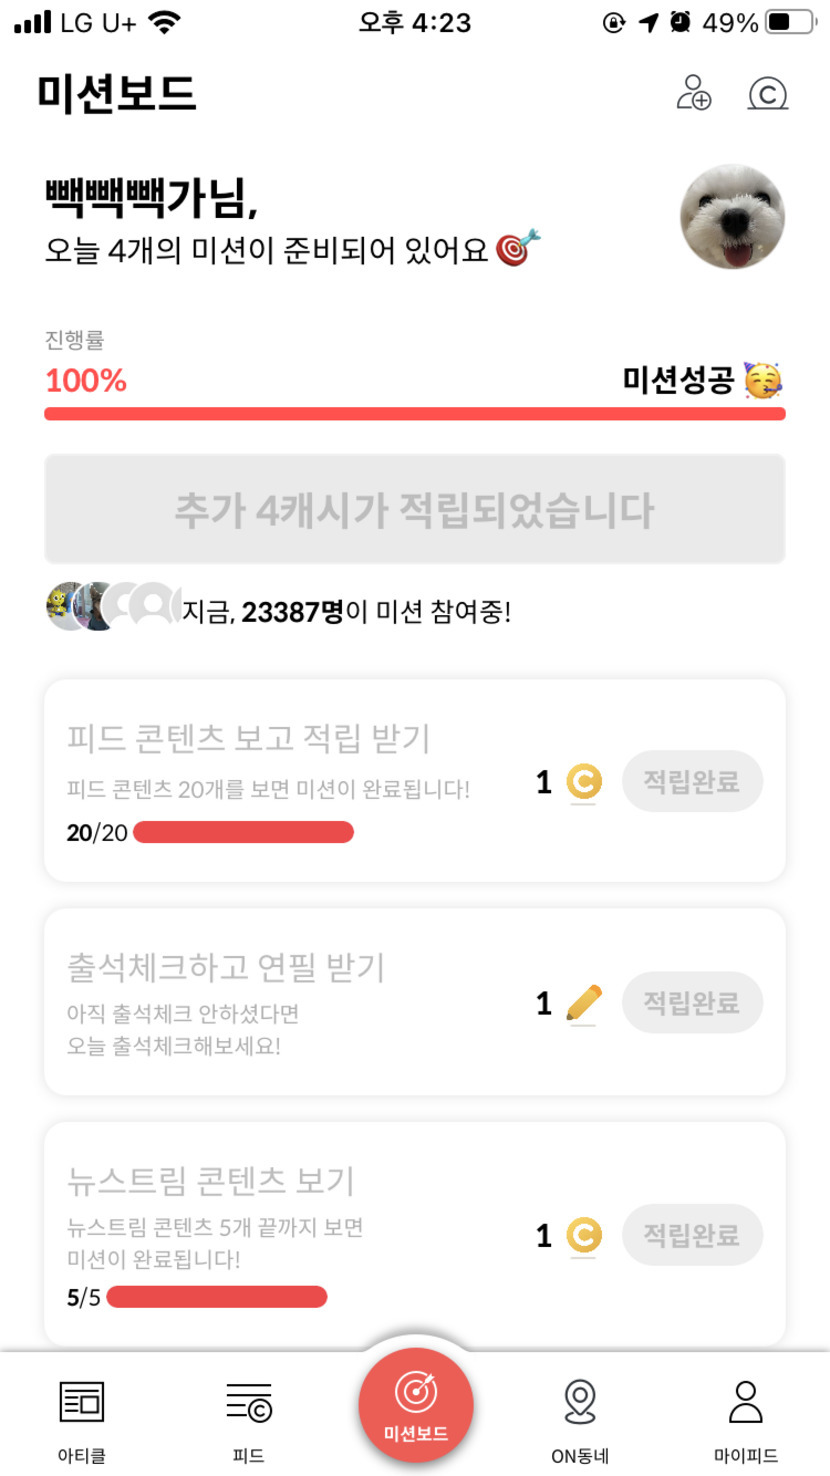The image size is (830, 1476).
Task: Open the cash coin icon at top right
Action: 768,94
